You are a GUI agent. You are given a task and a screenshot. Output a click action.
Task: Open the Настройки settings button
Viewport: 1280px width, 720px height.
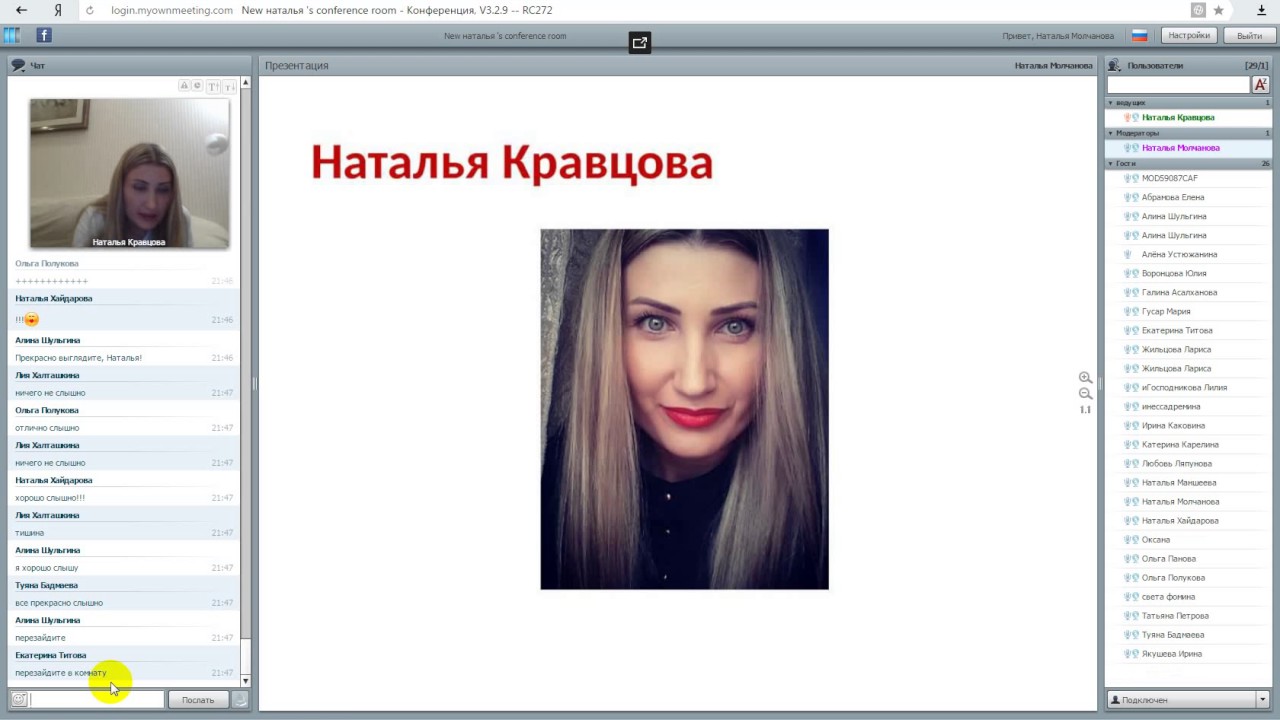1189,35
